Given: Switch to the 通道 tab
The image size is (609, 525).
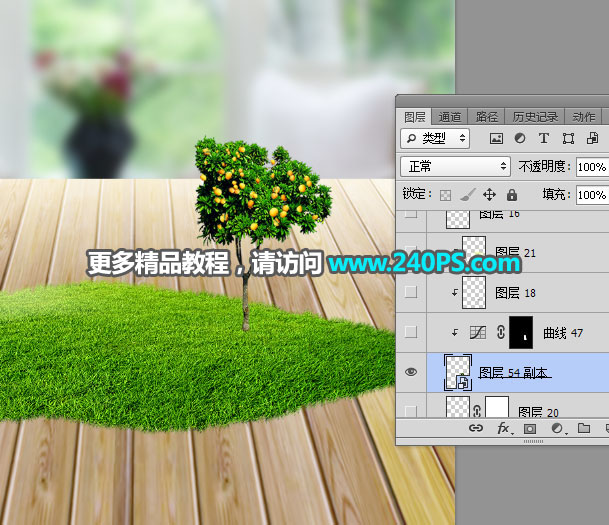Looking at the screenshot, I should [x=450, y=117].
